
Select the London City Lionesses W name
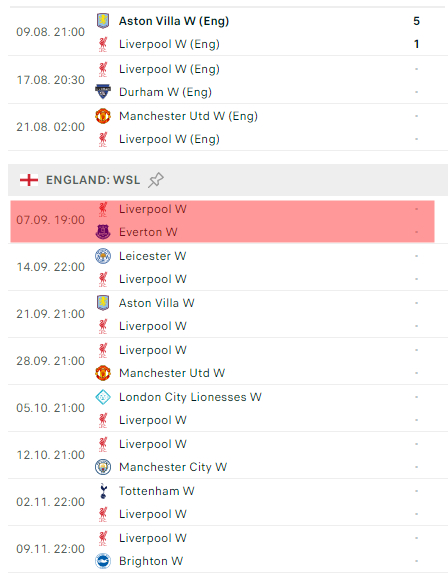tap(190, 397)
